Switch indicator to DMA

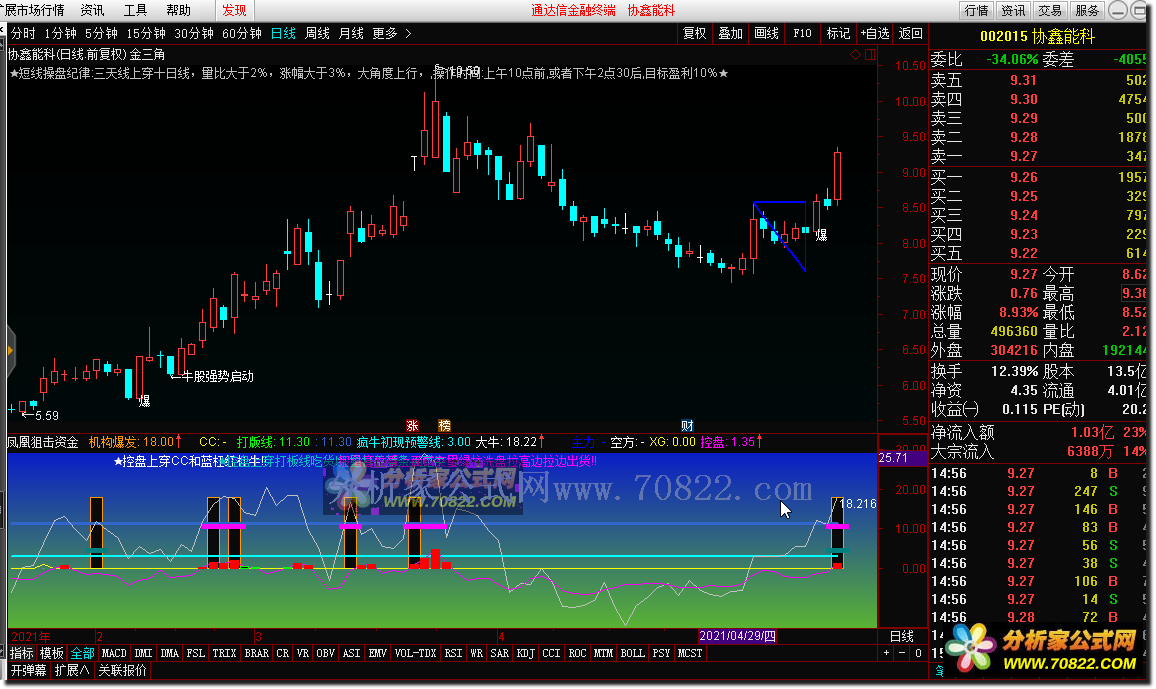(x=170, y=653)
